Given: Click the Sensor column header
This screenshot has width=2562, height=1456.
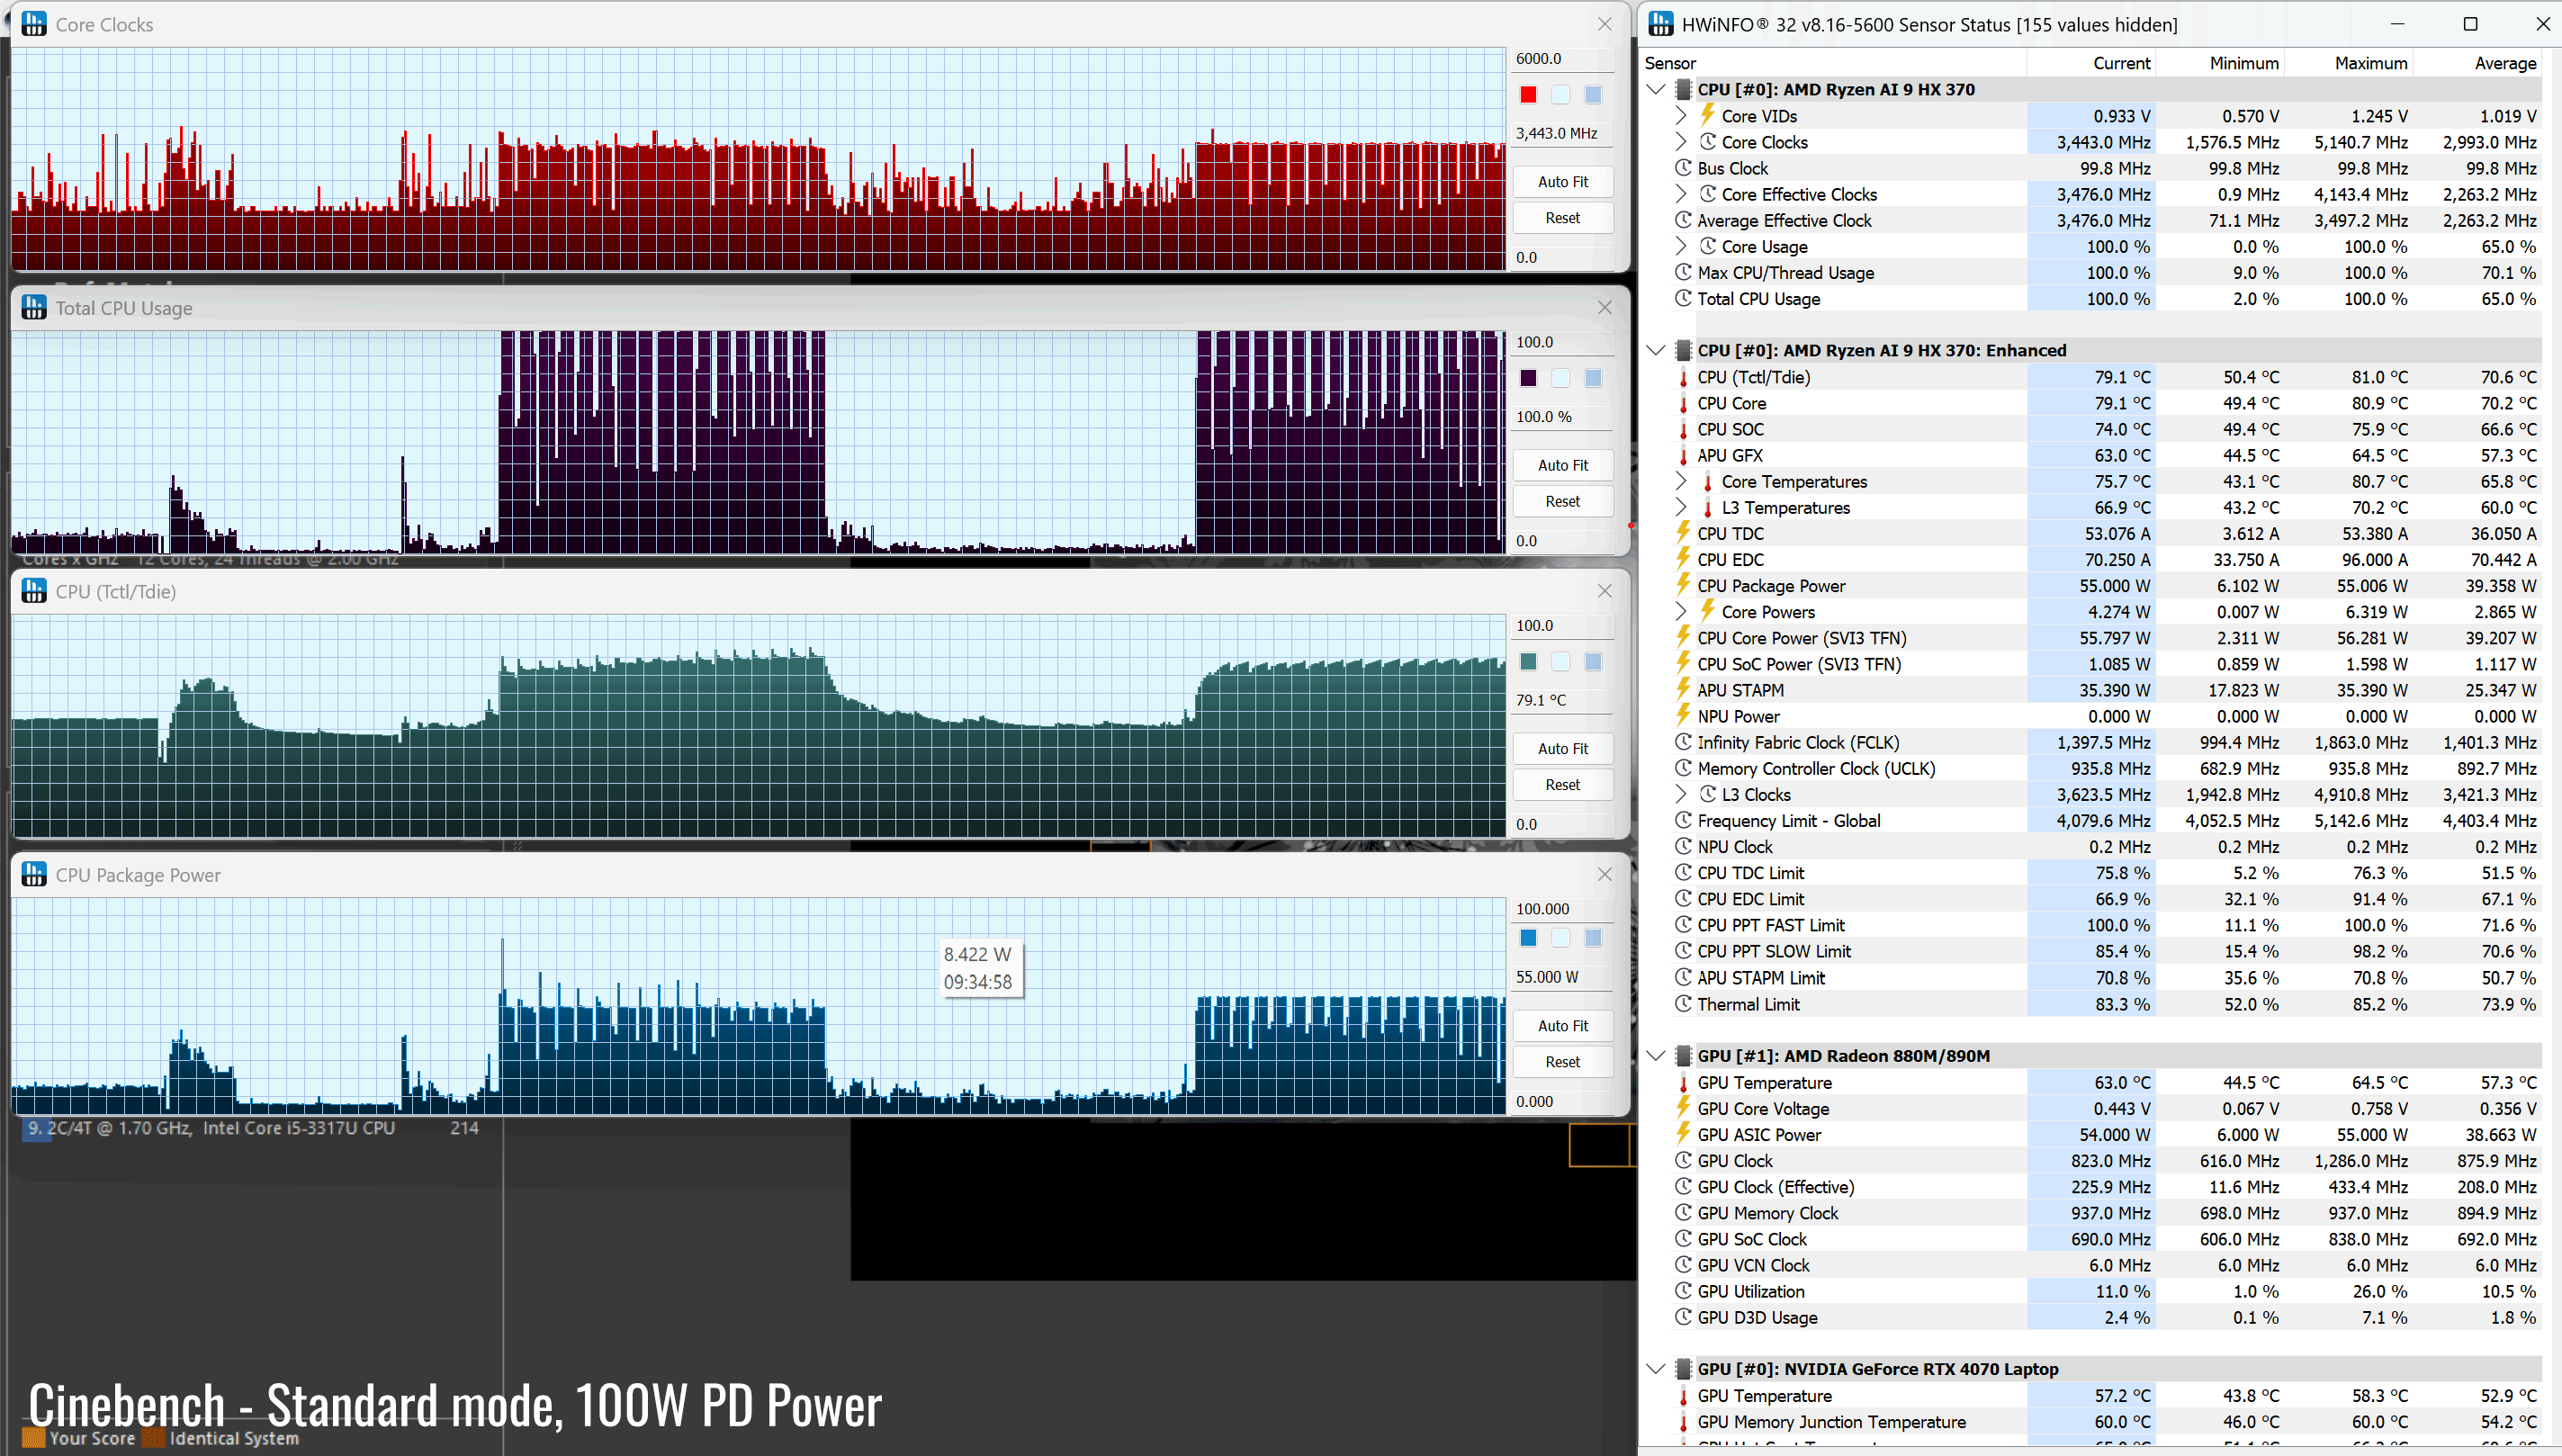Looking at the screenshot, I should (1833, 63).
